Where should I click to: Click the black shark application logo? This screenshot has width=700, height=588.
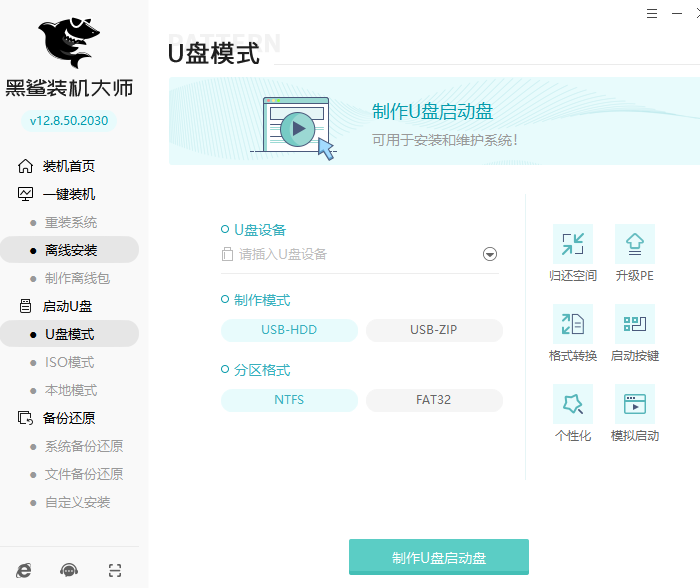(x=69, y=43)
